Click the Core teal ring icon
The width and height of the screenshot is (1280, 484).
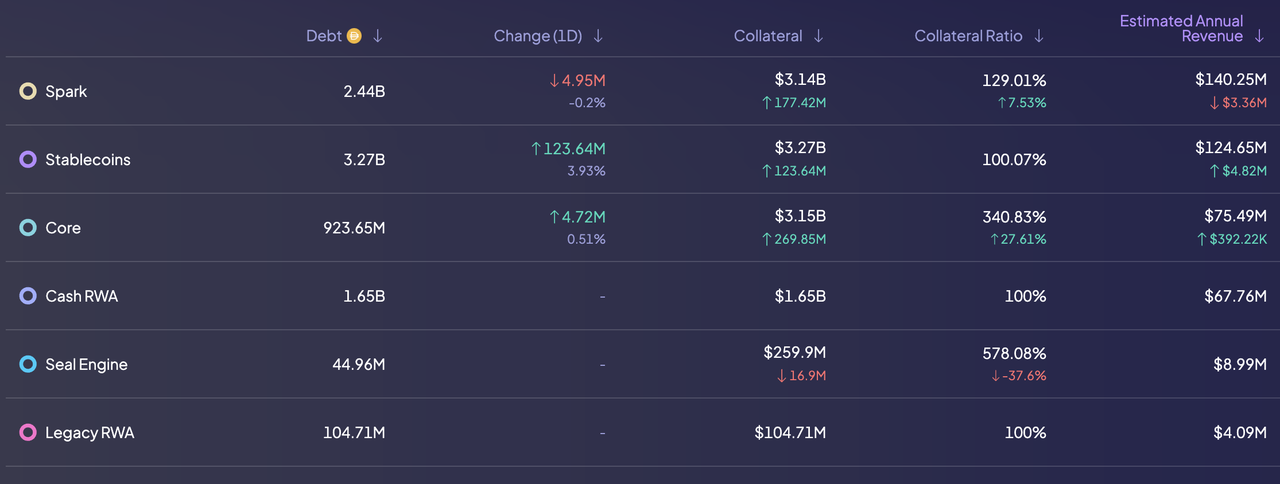pyautogui.click(x=28, y=228)
